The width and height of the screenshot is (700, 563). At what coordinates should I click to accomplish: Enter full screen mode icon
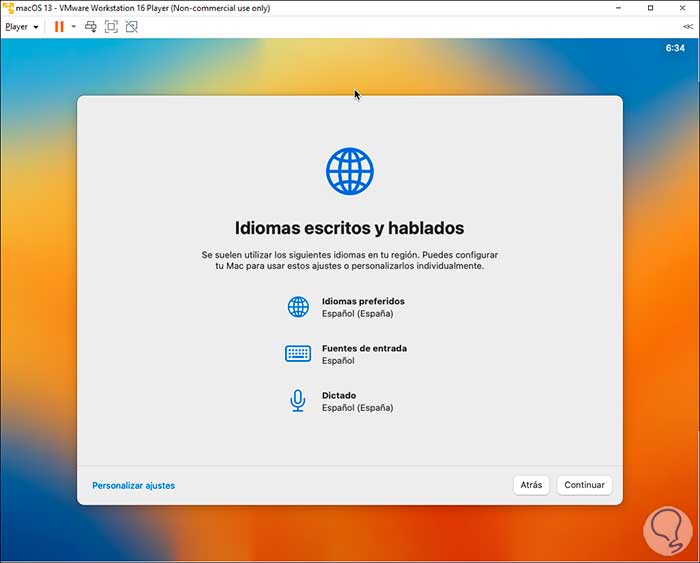[x=111, y=27]
